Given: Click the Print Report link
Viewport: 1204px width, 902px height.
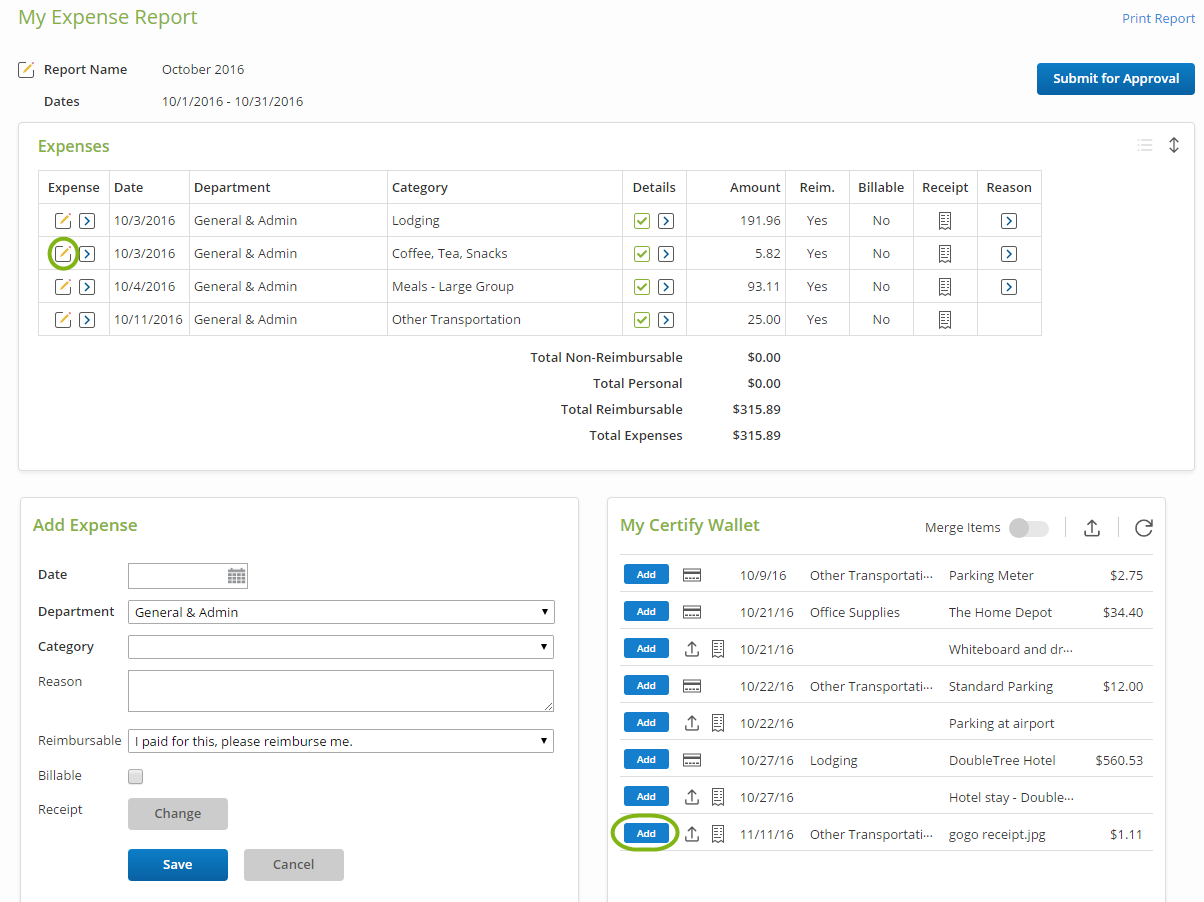Looking at the screenshot, I should coord(1158,19).
